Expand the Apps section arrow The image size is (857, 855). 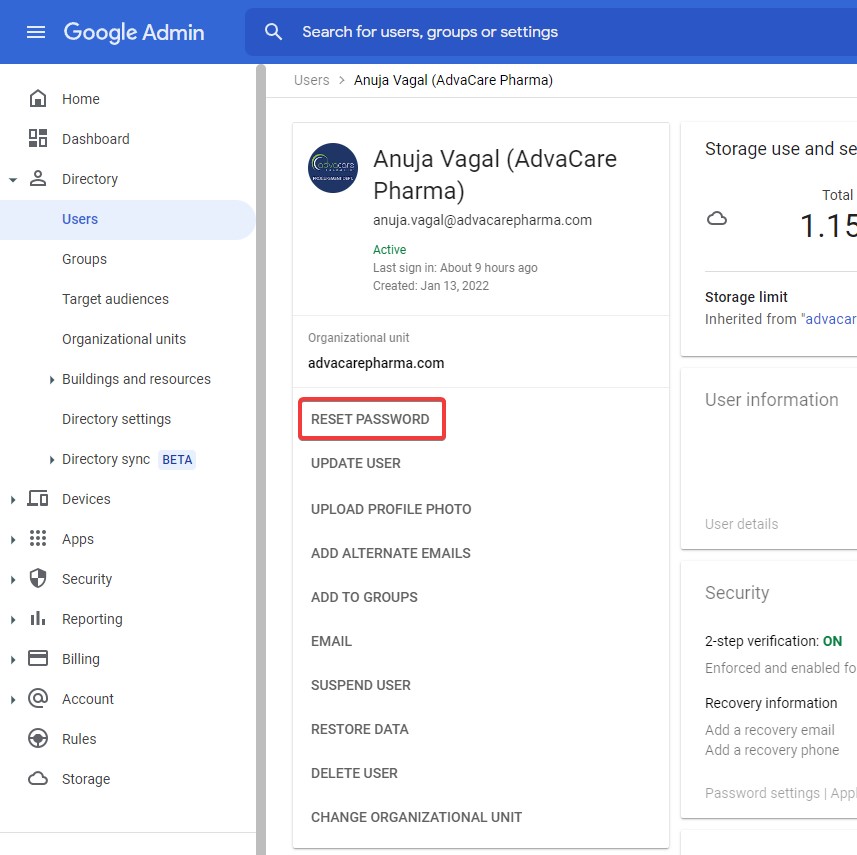tap(13, 540)
